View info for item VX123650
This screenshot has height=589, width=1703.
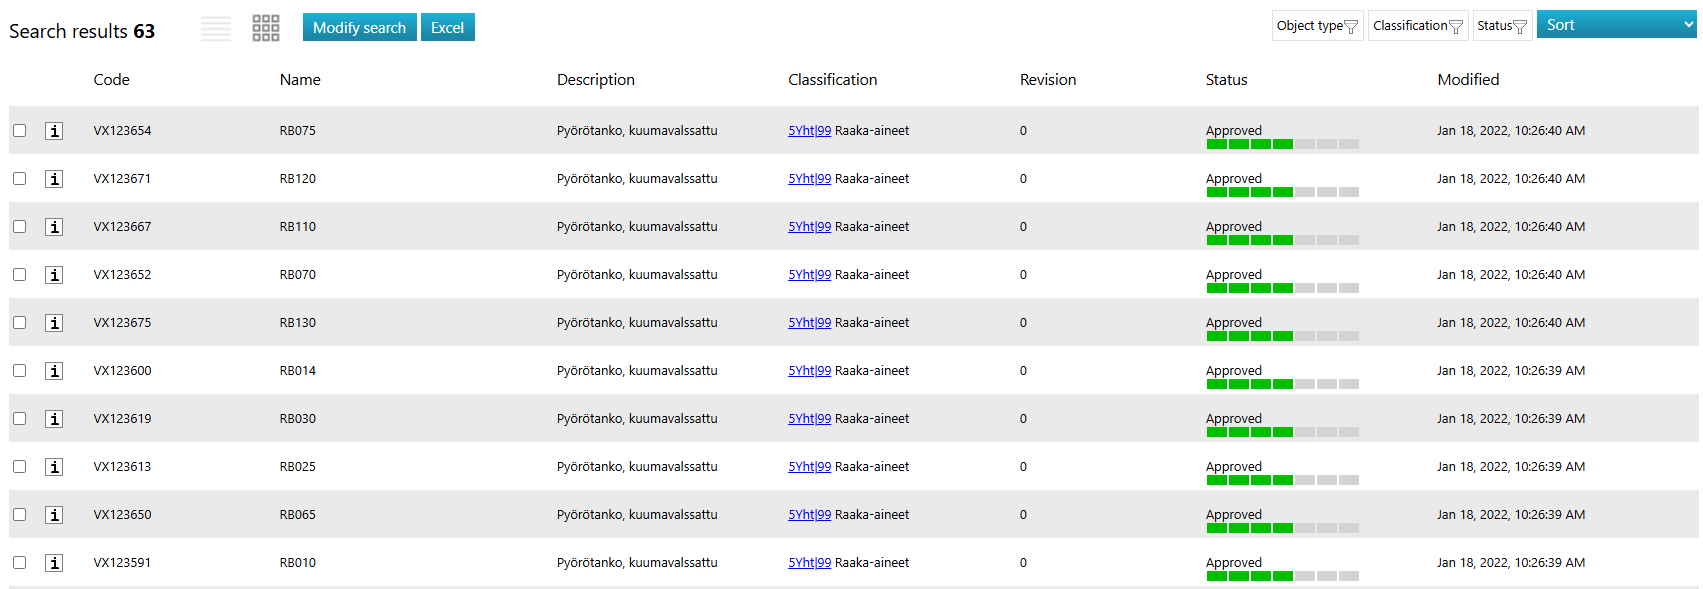pos(54,515)
